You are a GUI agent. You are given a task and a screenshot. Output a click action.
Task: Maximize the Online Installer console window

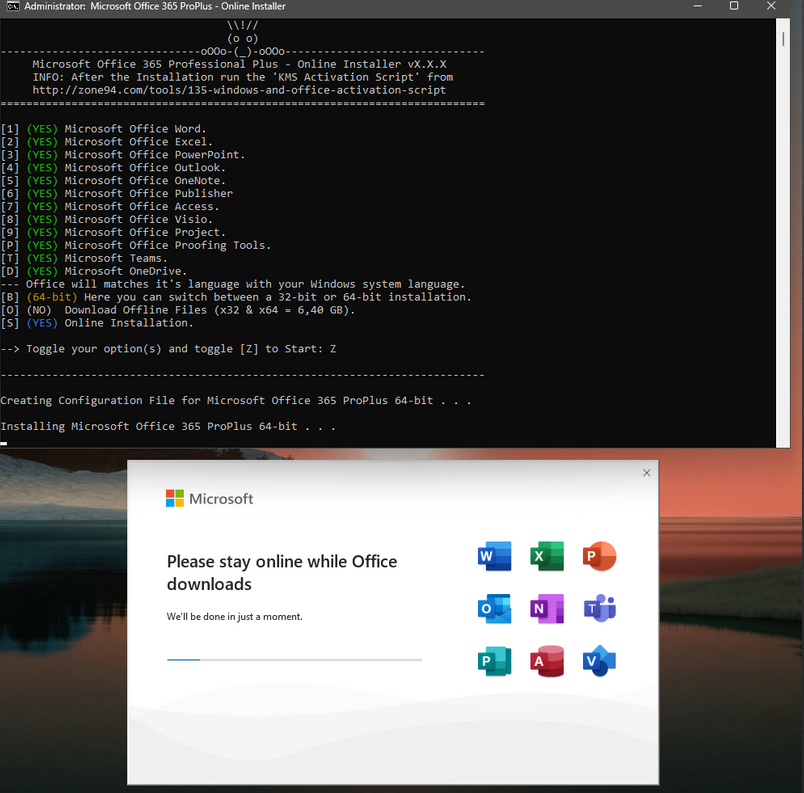[x=733, y=7]
